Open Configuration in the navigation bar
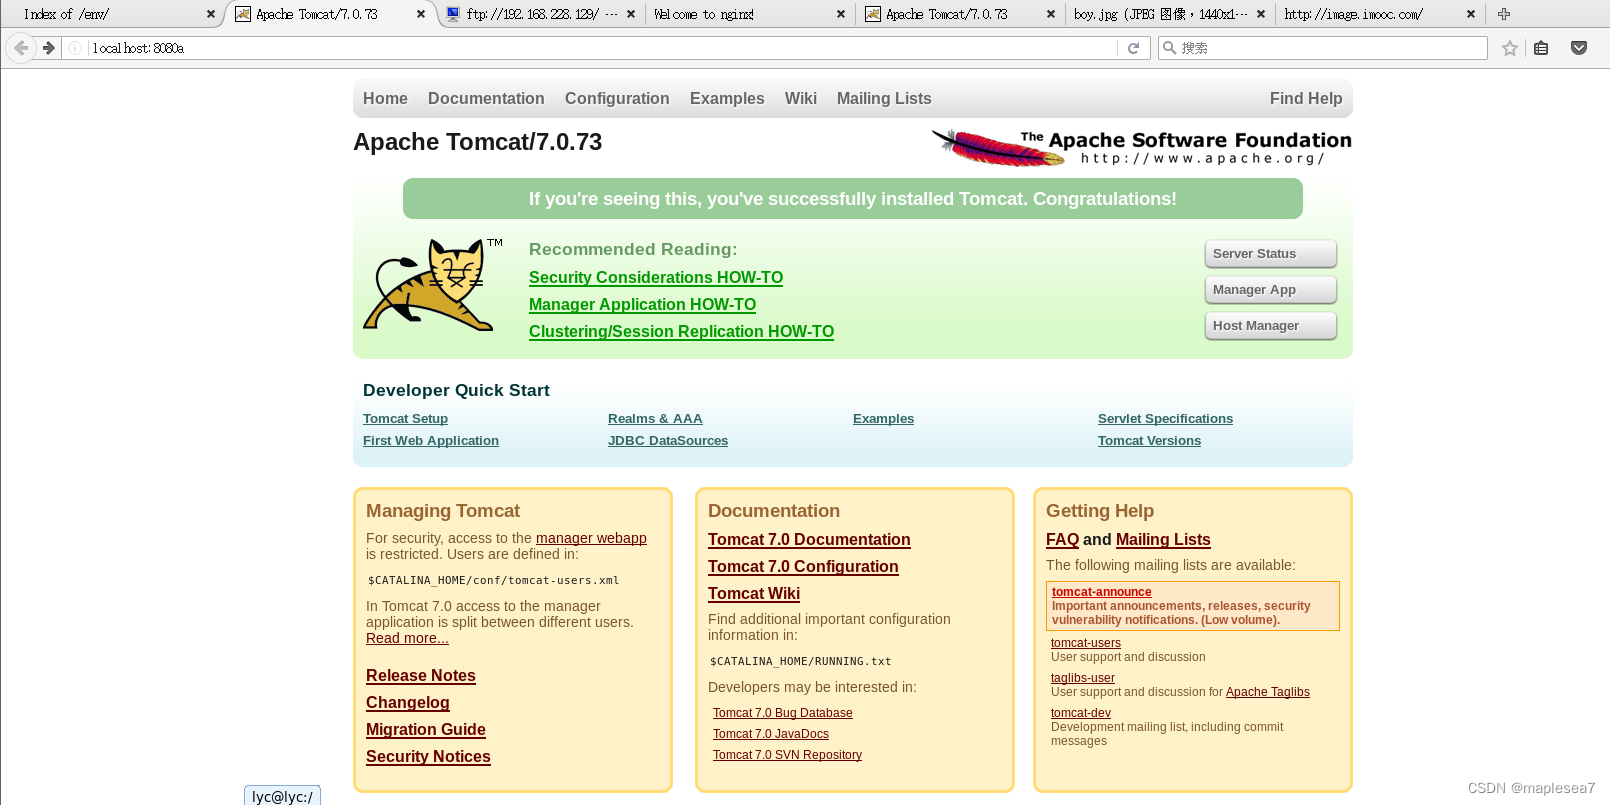The width and height of the screenshot is (1610, 805). click(x=617, y=98)
